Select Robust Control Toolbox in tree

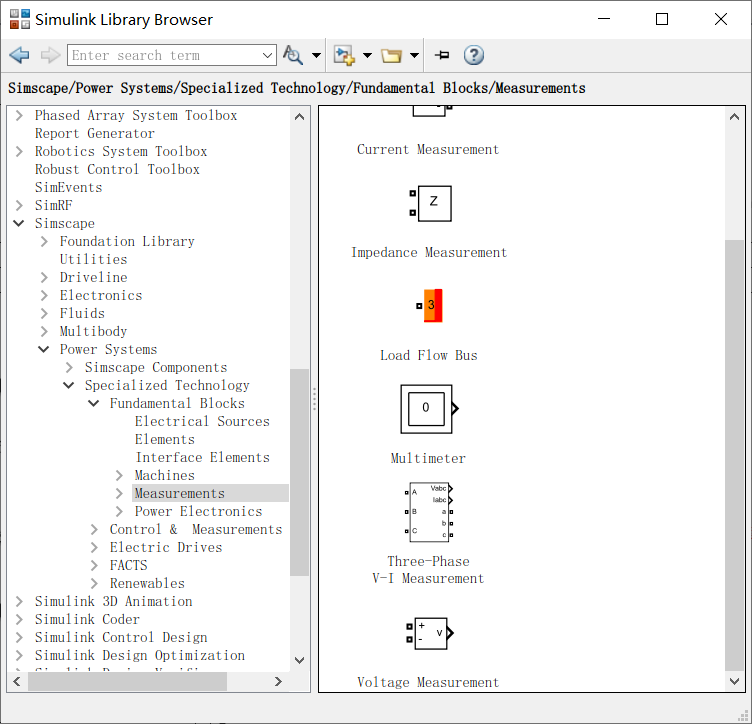tap(117, 170)
